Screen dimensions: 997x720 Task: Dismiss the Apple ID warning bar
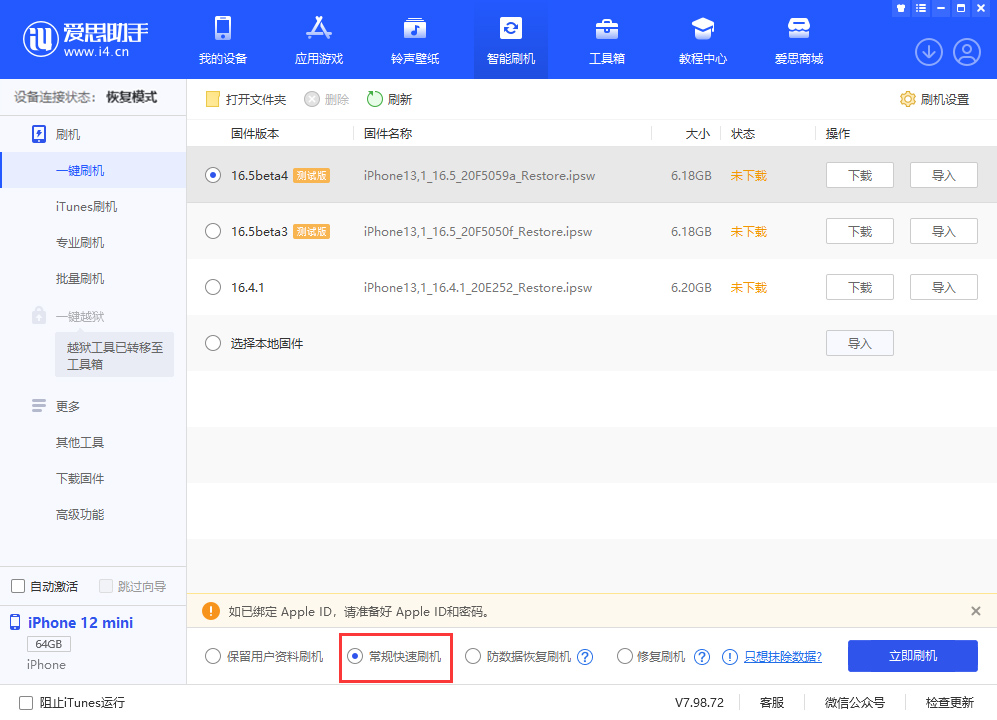coord(975,610)
